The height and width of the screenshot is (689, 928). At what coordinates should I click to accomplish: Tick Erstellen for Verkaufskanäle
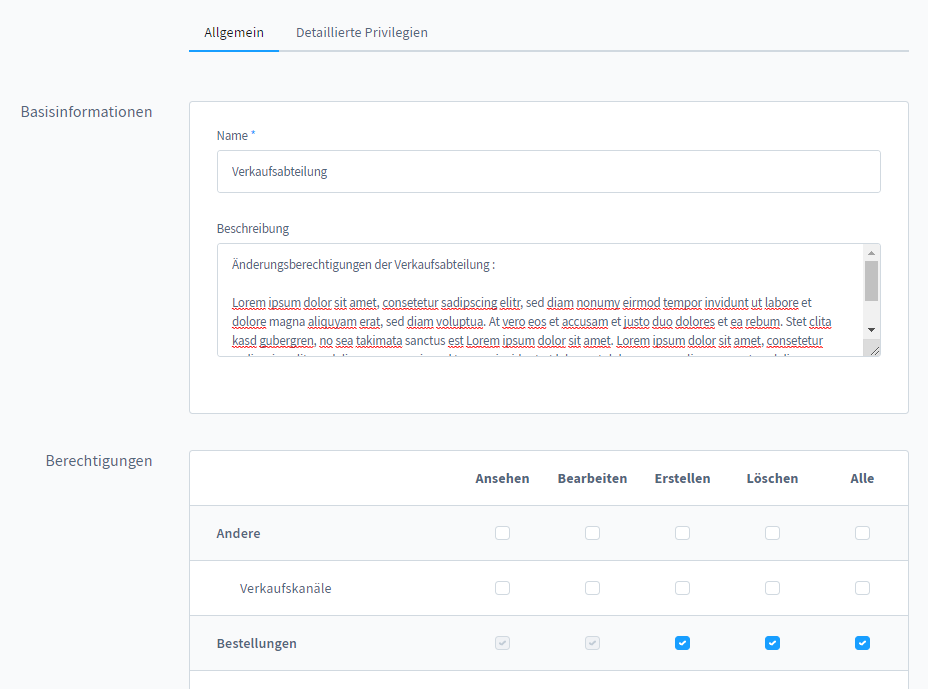click(682, 588)
